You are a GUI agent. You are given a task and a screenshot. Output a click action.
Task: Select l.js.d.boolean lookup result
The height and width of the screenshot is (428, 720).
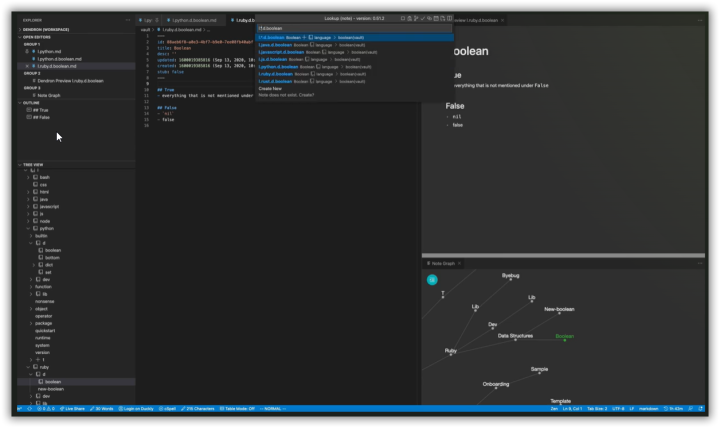(x=354, y=59)
